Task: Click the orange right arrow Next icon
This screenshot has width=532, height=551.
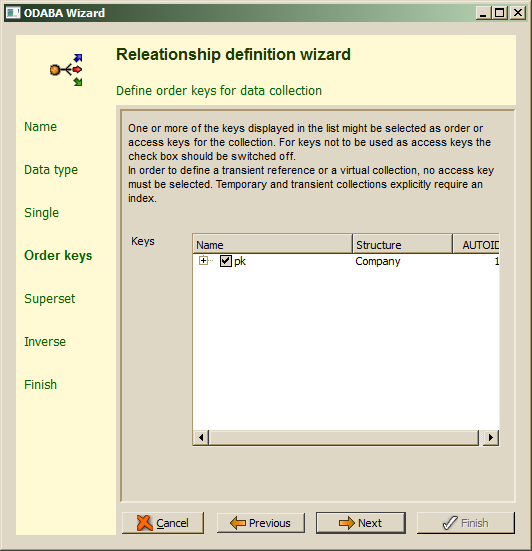Action: [x=347, y=523]
